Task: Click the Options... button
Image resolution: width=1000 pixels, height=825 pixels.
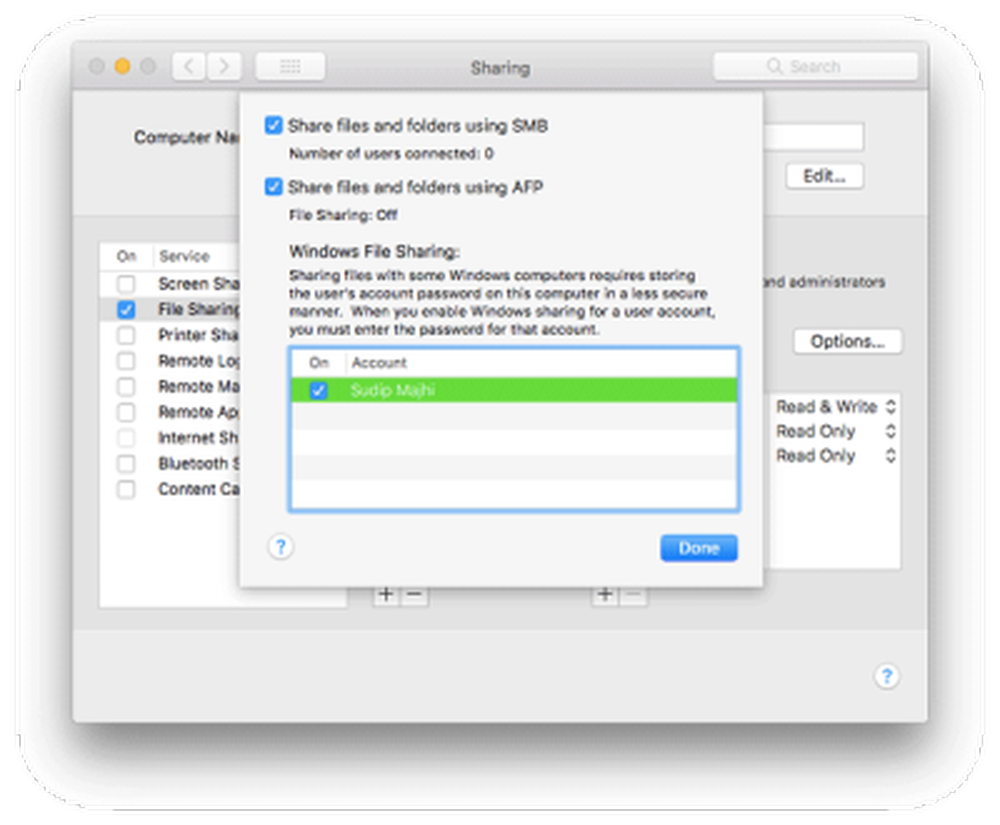Action: (847, 341)
